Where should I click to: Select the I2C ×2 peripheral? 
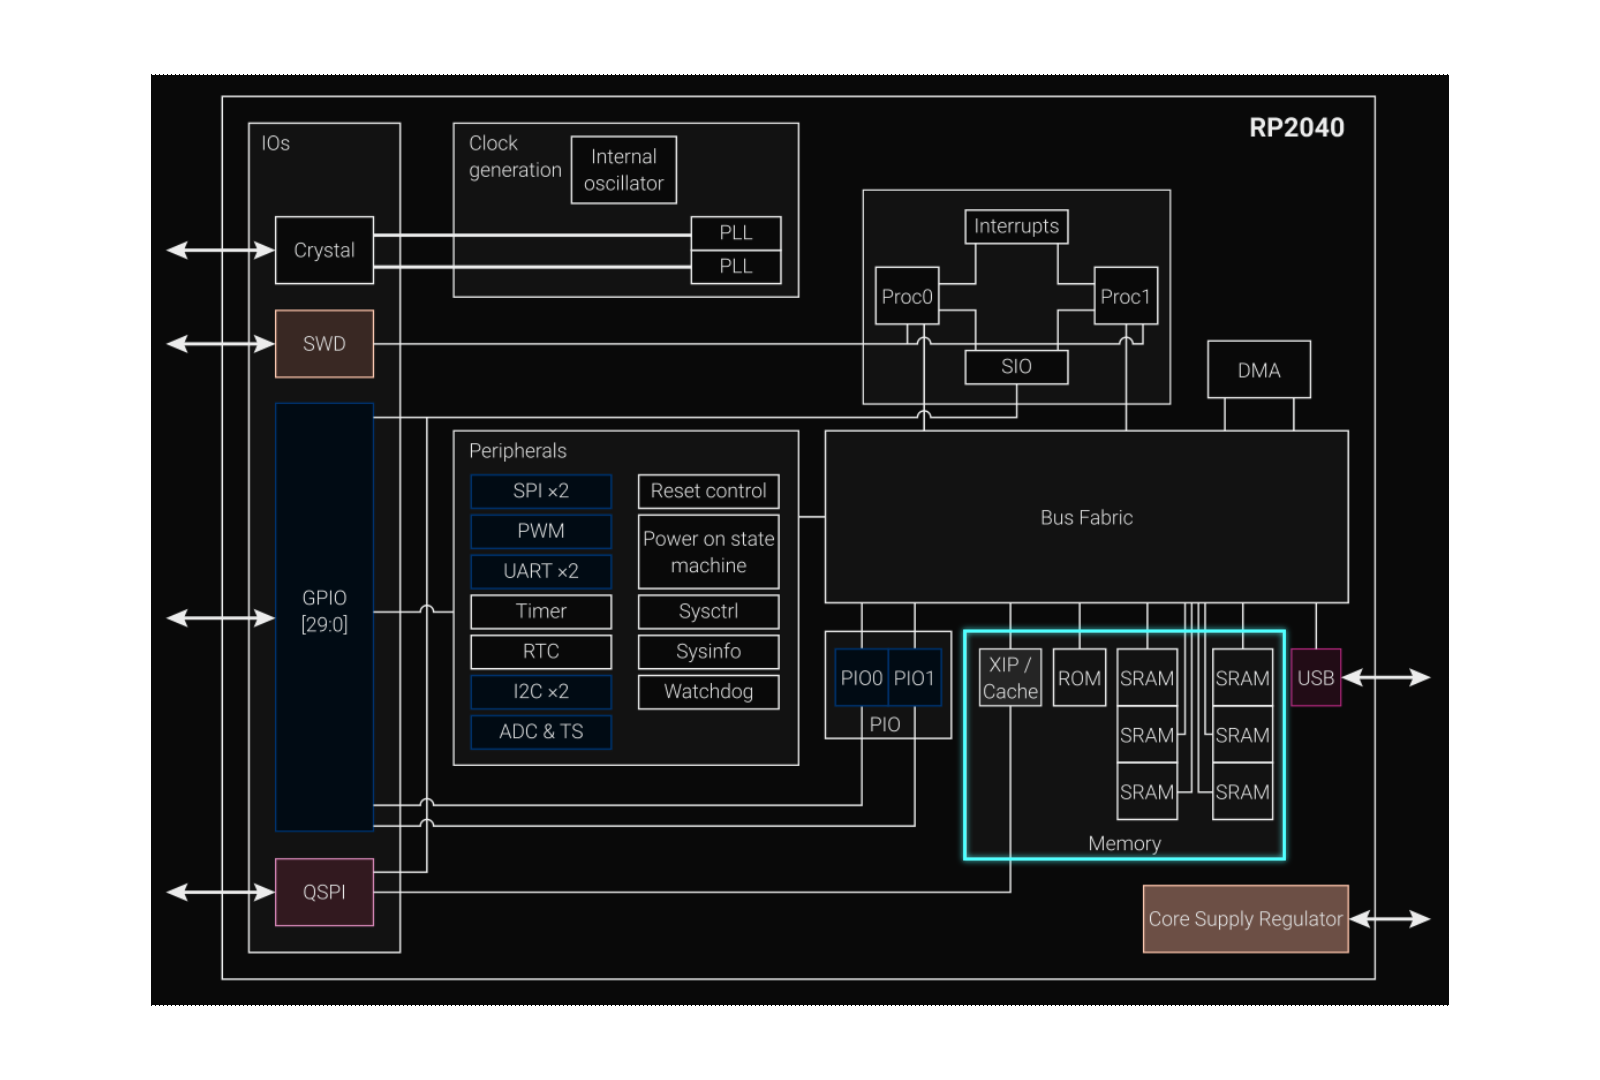pyautogui.click(x=541, y=691)
